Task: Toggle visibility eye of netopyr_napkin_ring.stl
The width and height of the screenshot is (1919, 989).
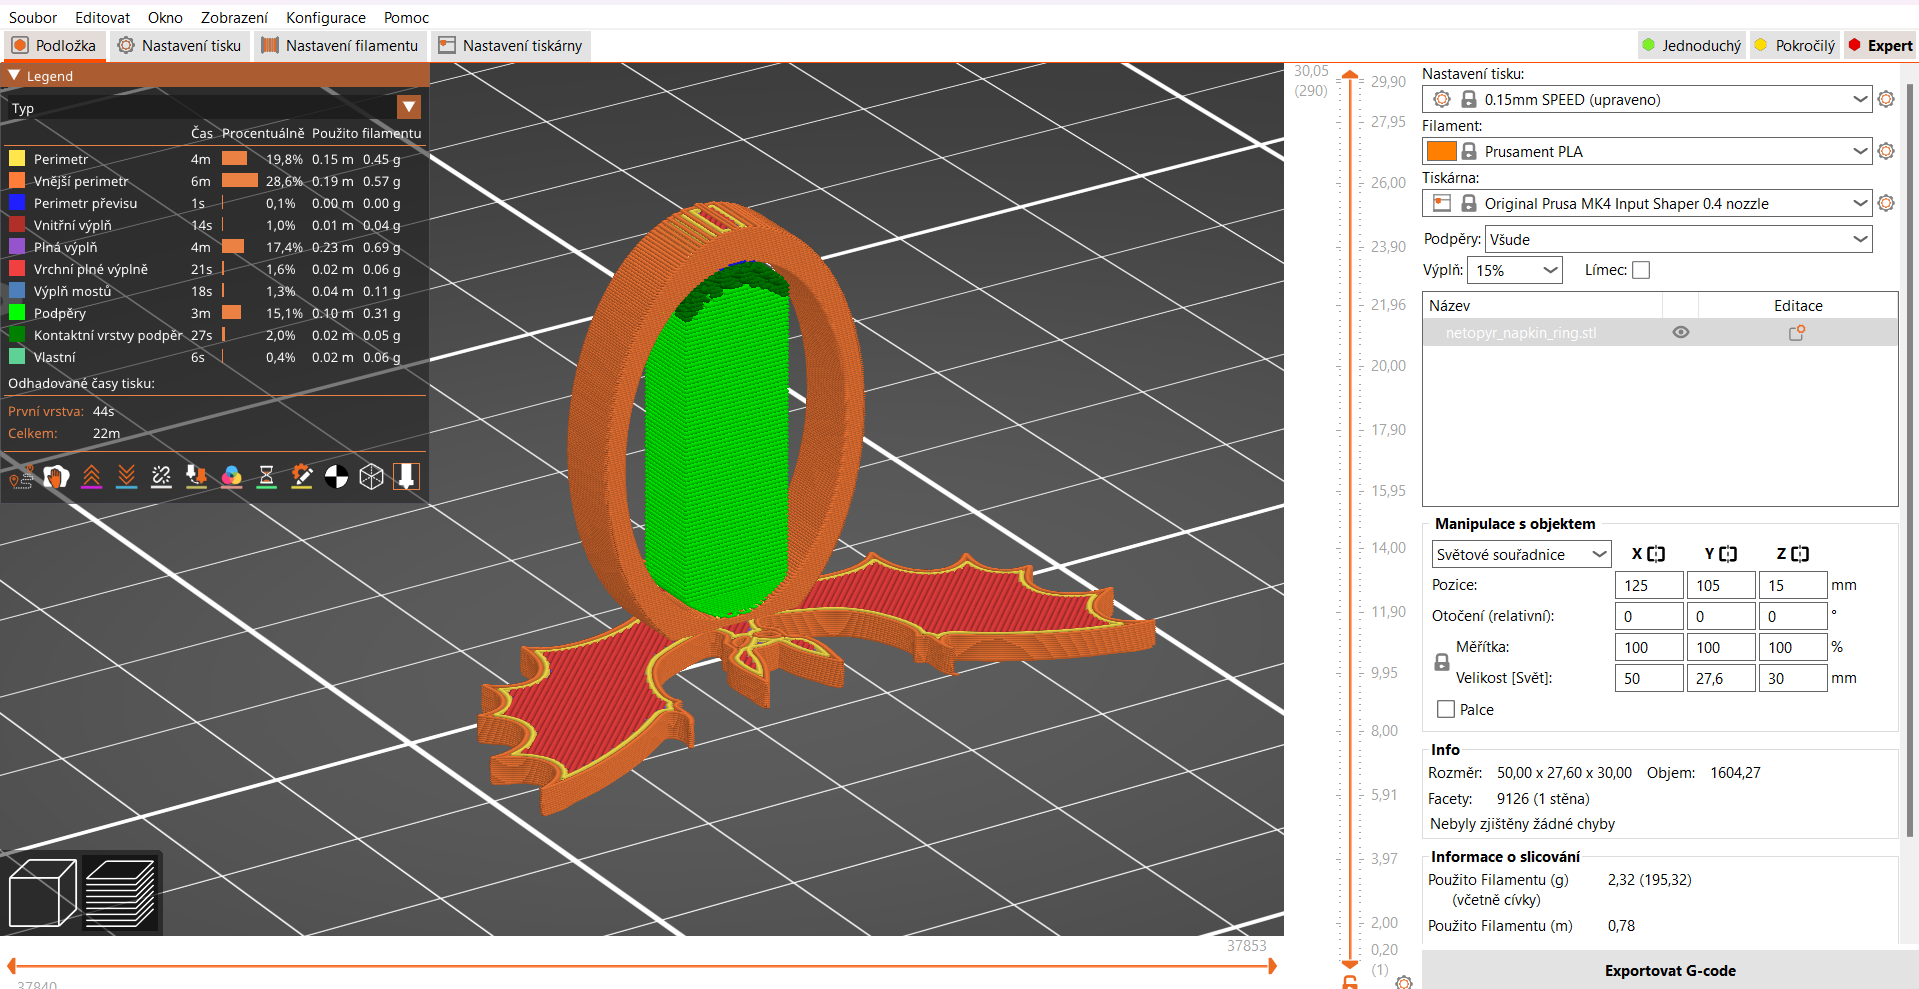Action: pyautogui.click(x=1681, y=333)
